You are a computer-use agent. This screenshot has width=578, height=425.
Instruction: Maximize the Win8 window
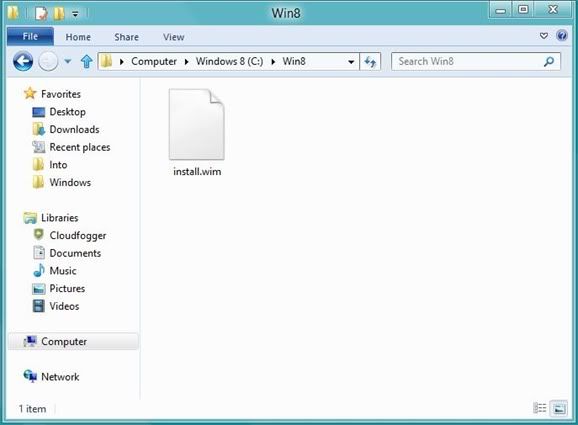(523, 10)
